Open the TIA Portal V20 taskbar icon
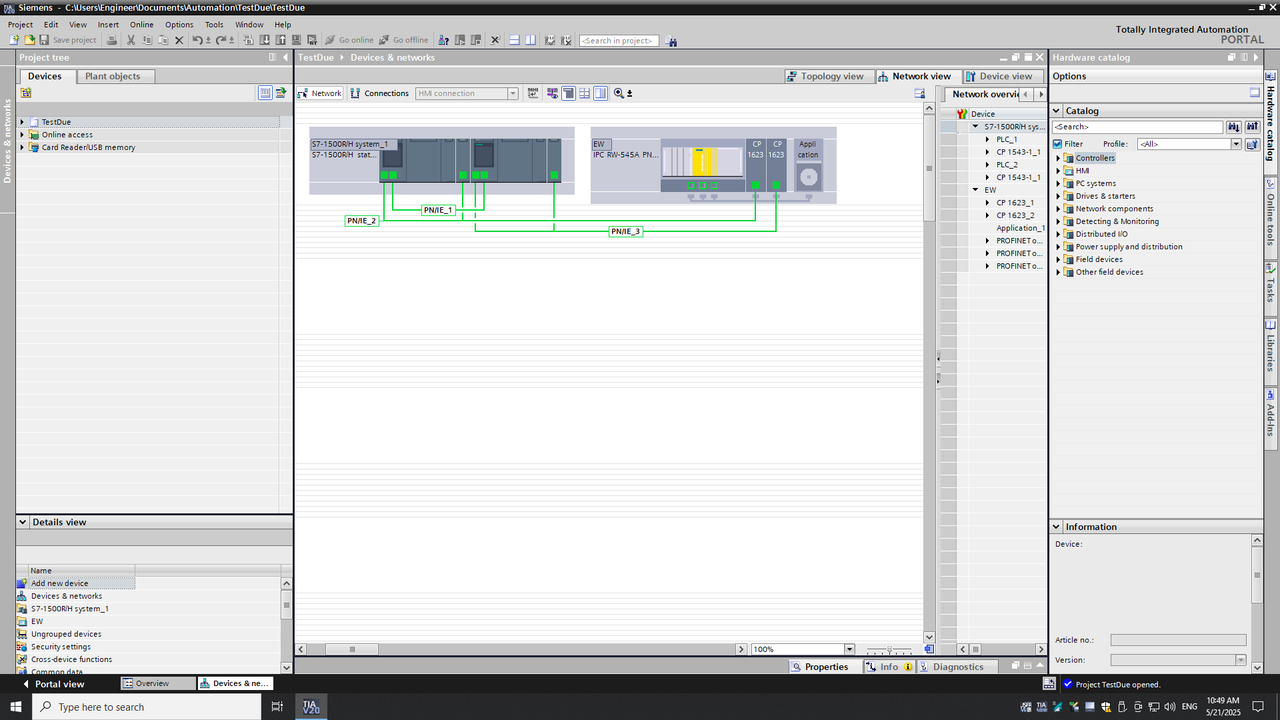Image resolution: width=1280 pixels, height=720 pixels. 312,707
